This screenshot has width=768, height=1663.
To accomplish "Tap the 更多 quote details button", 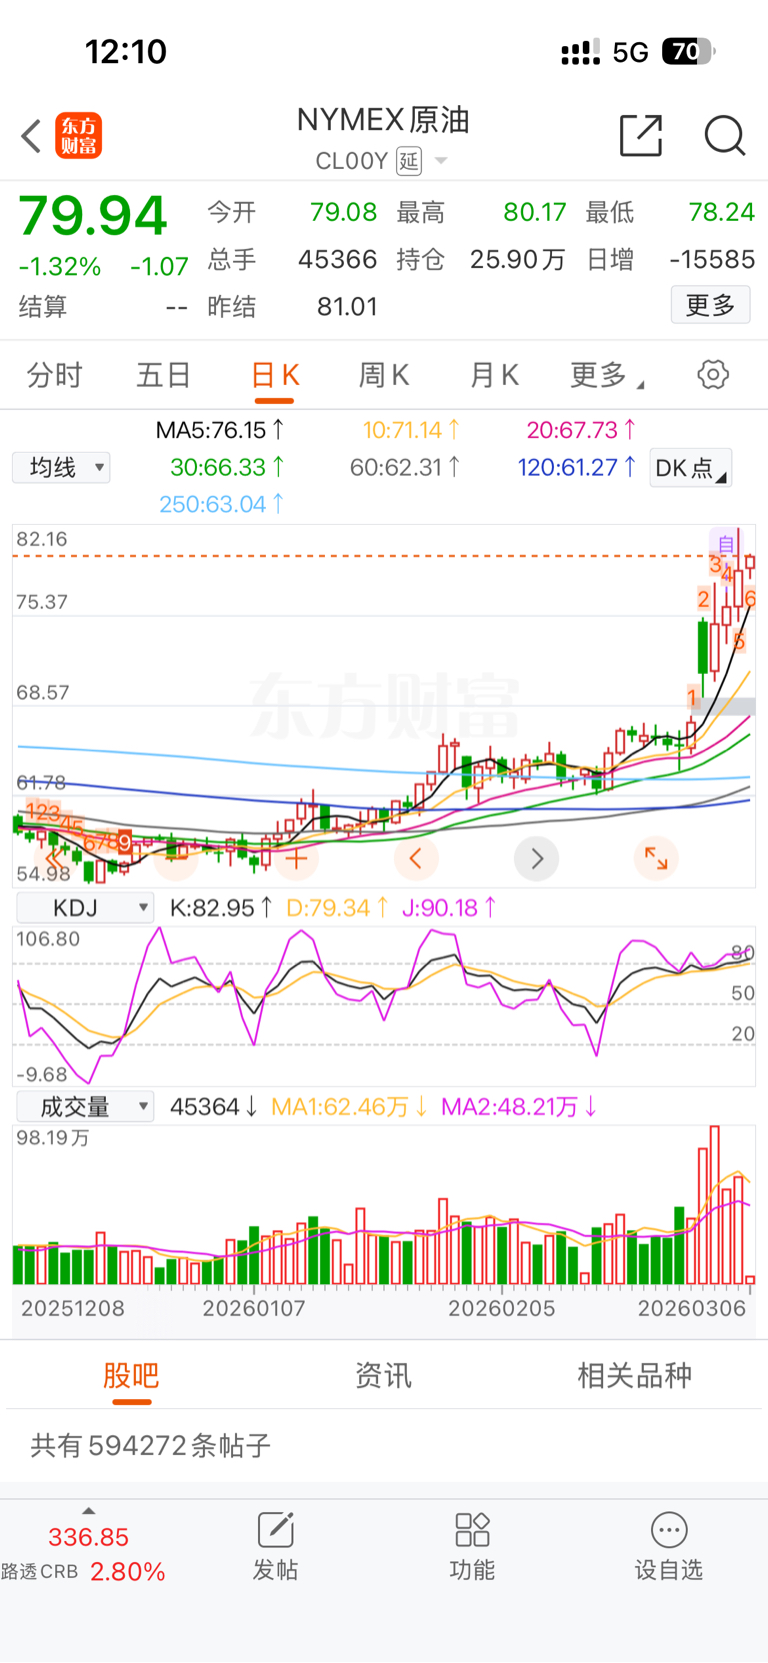I will coord(710,305).
